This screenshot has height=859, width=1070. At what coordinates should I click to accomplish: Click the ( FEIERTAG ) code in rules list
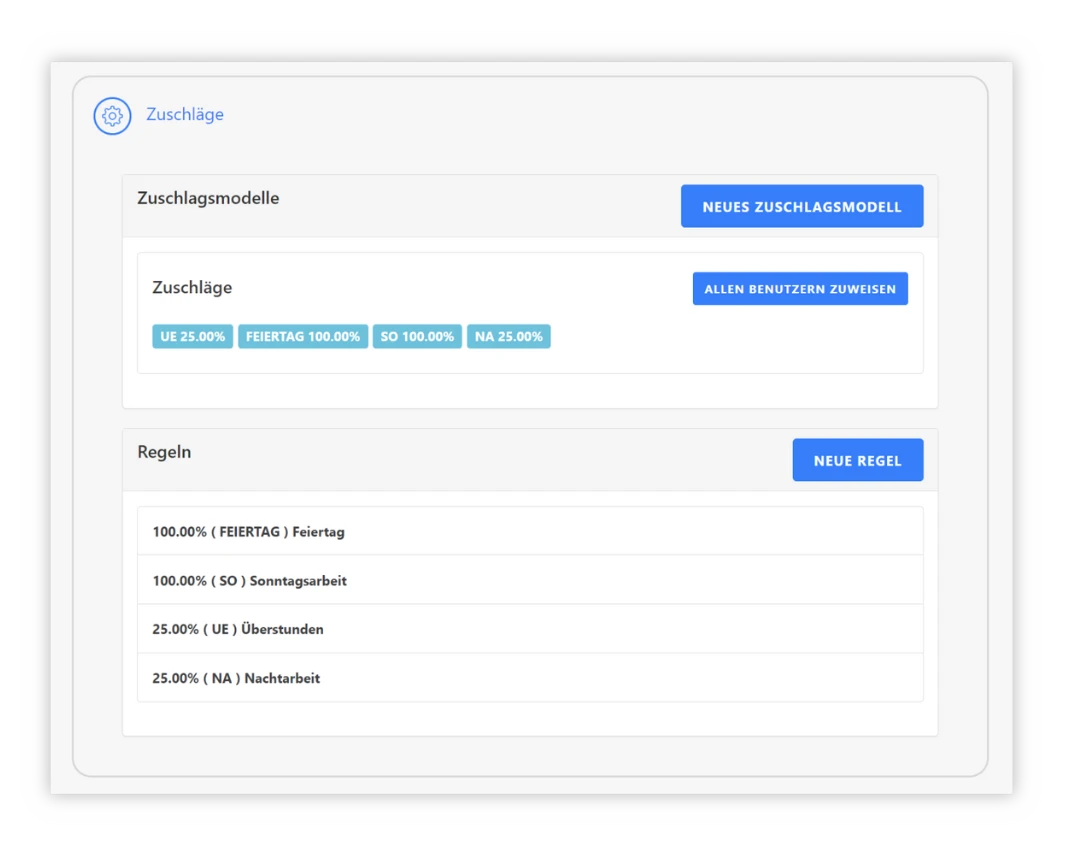coord(249,532)
